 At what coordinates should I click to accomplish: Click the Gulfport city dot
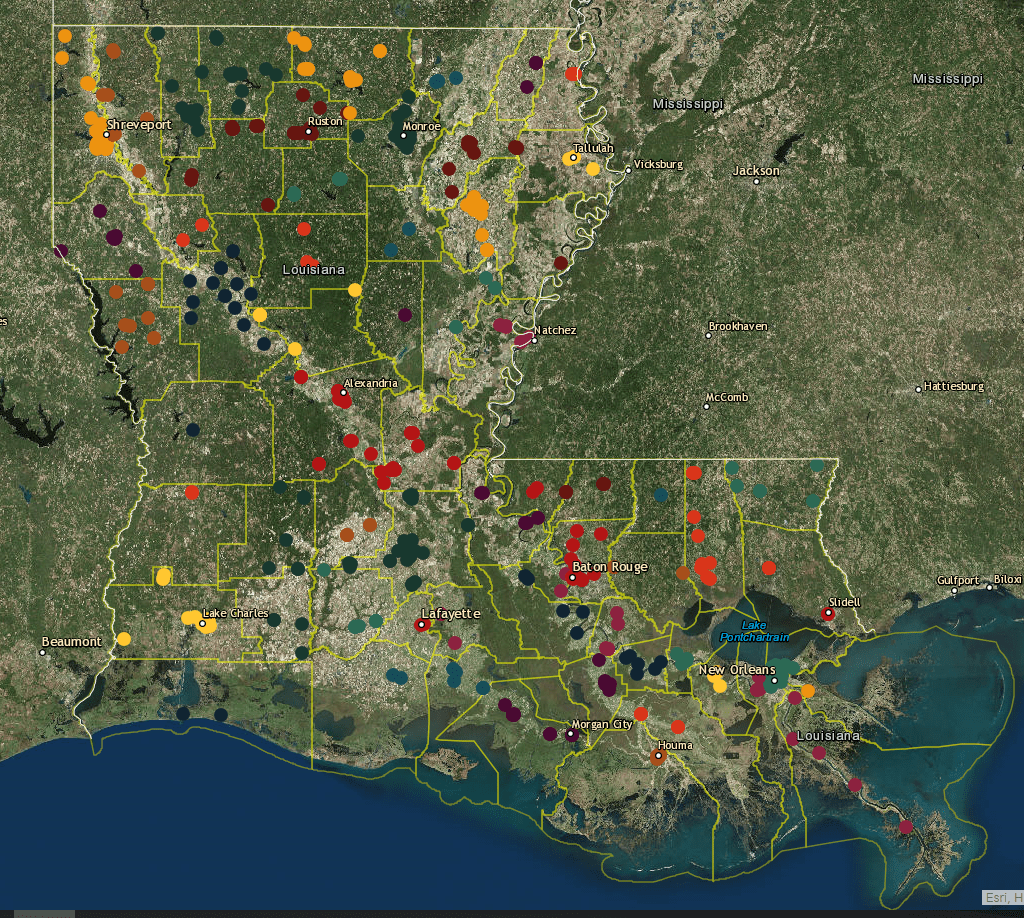(x=955, y=590)
